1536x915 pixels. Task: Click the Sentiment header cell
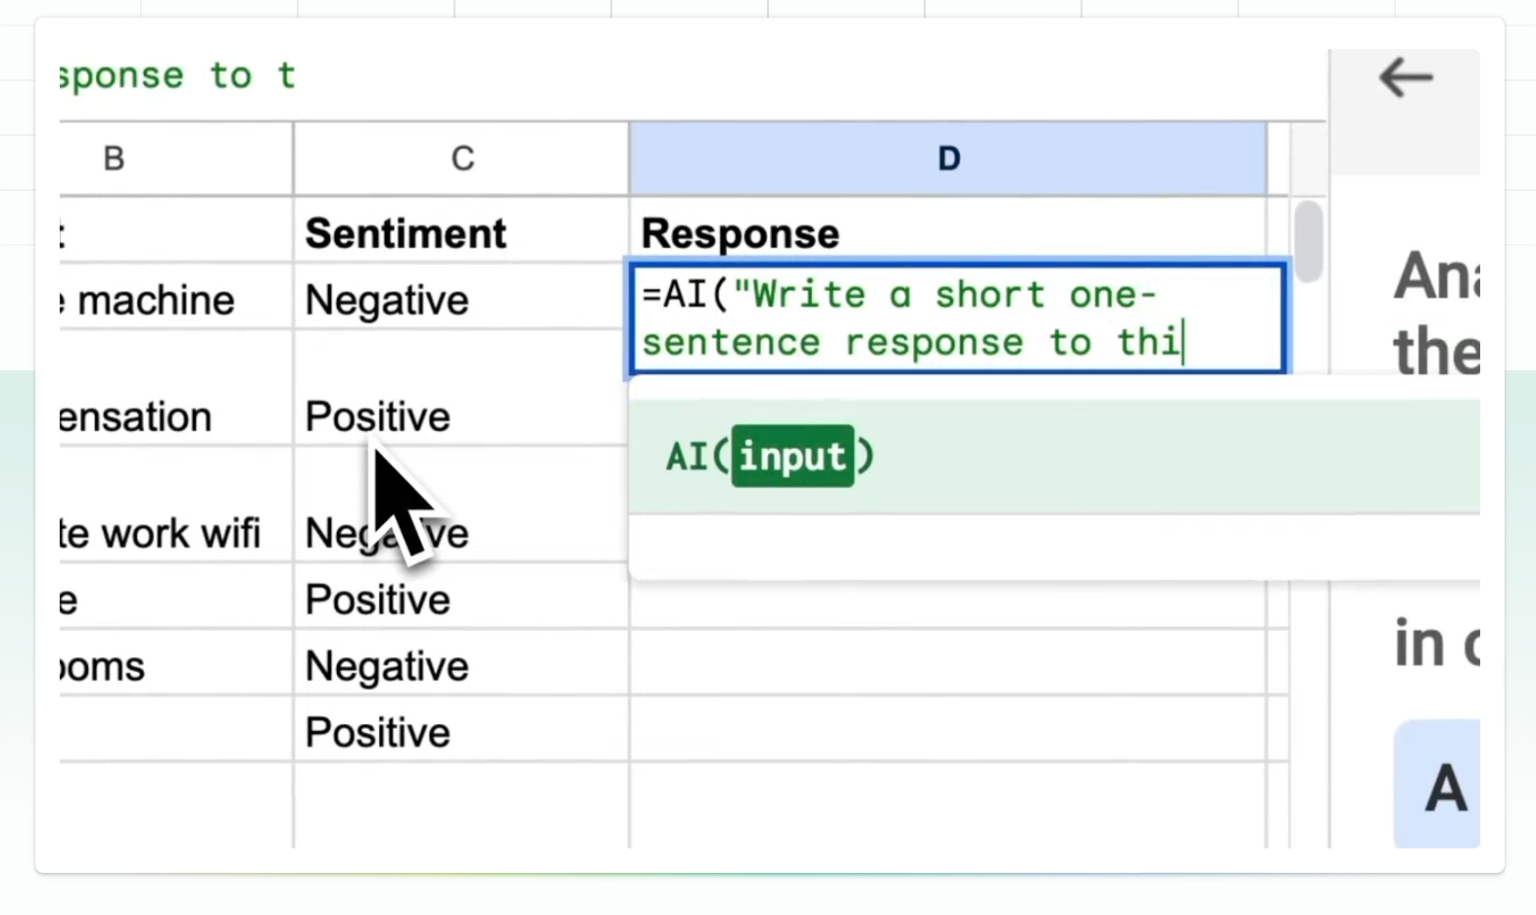[x=405, y=233]
